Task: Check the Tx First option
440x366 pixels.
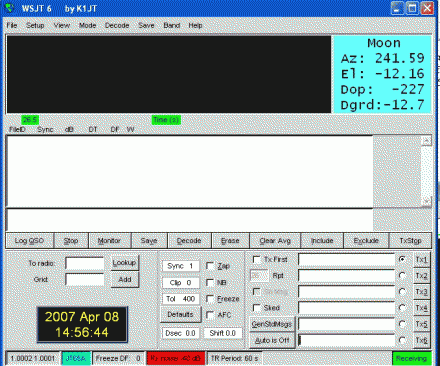Action: pyautogui.click(x=257, y=259)
